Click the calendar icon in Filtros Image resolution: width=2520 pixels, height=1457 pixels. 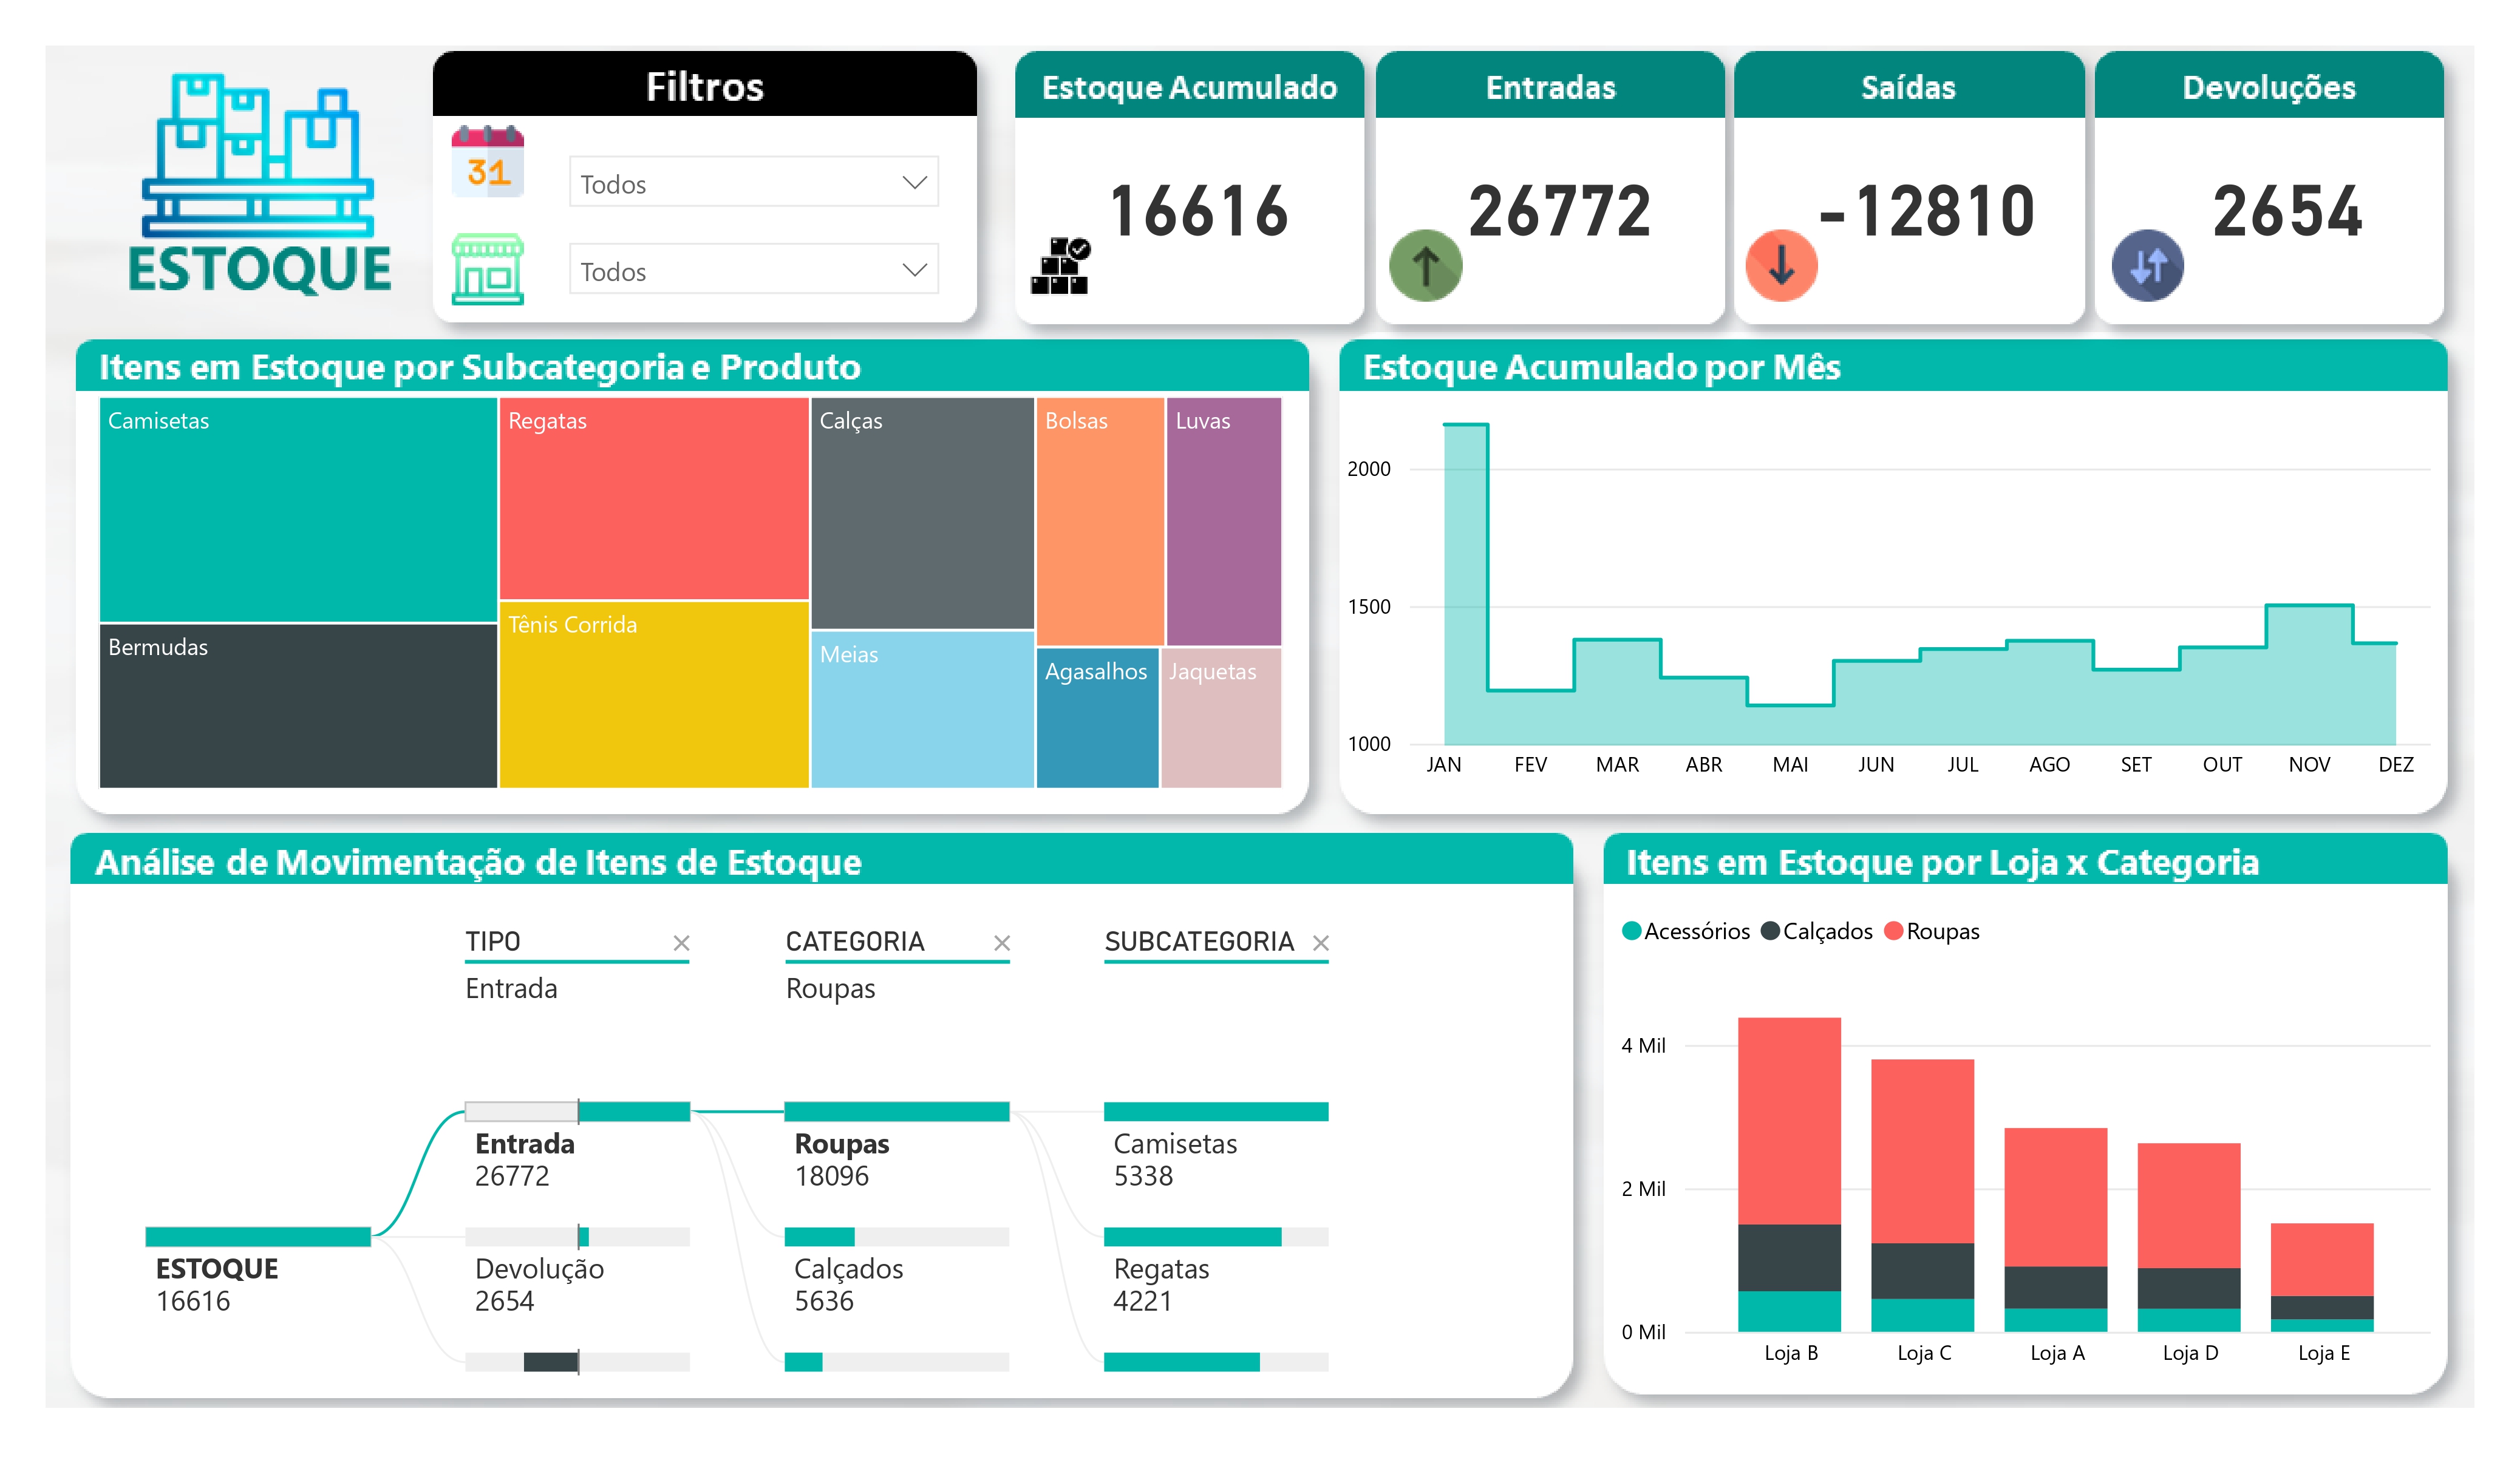point(487,160)
